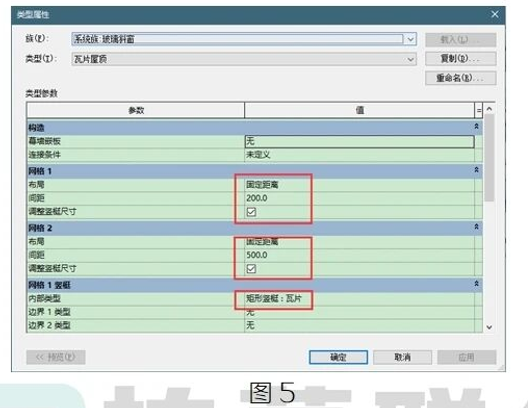
Task: Select the 幕墙嵌板 value field
Action: [359, 141]
